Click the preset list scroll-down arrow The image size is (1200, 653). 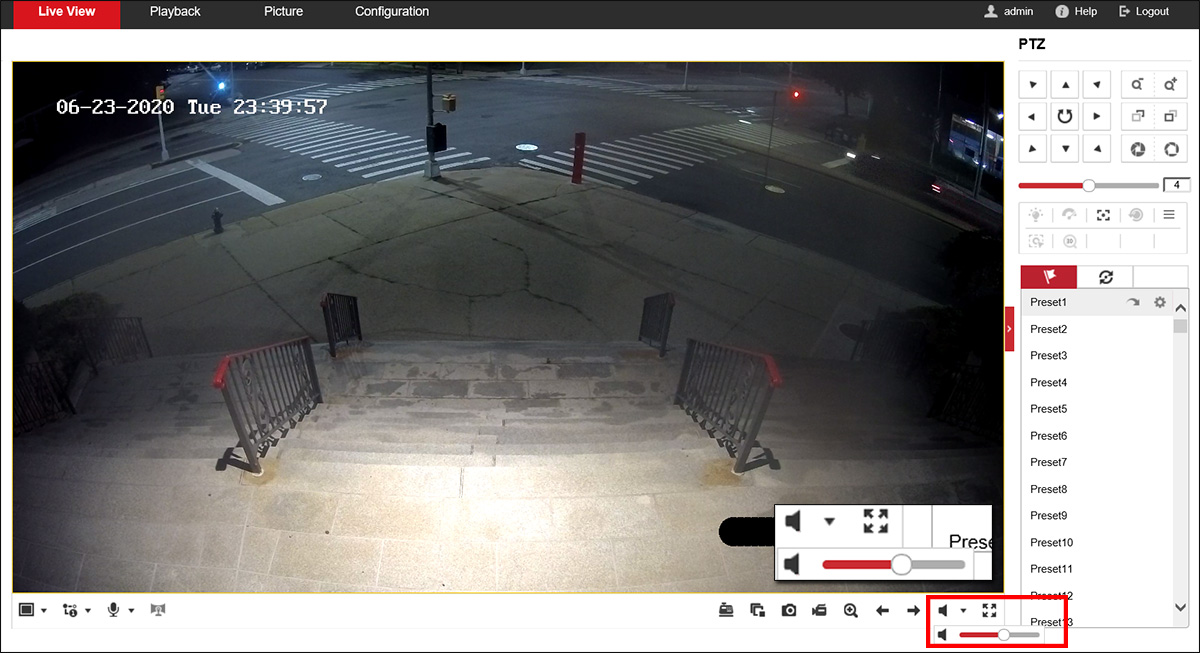(1180, 607)
